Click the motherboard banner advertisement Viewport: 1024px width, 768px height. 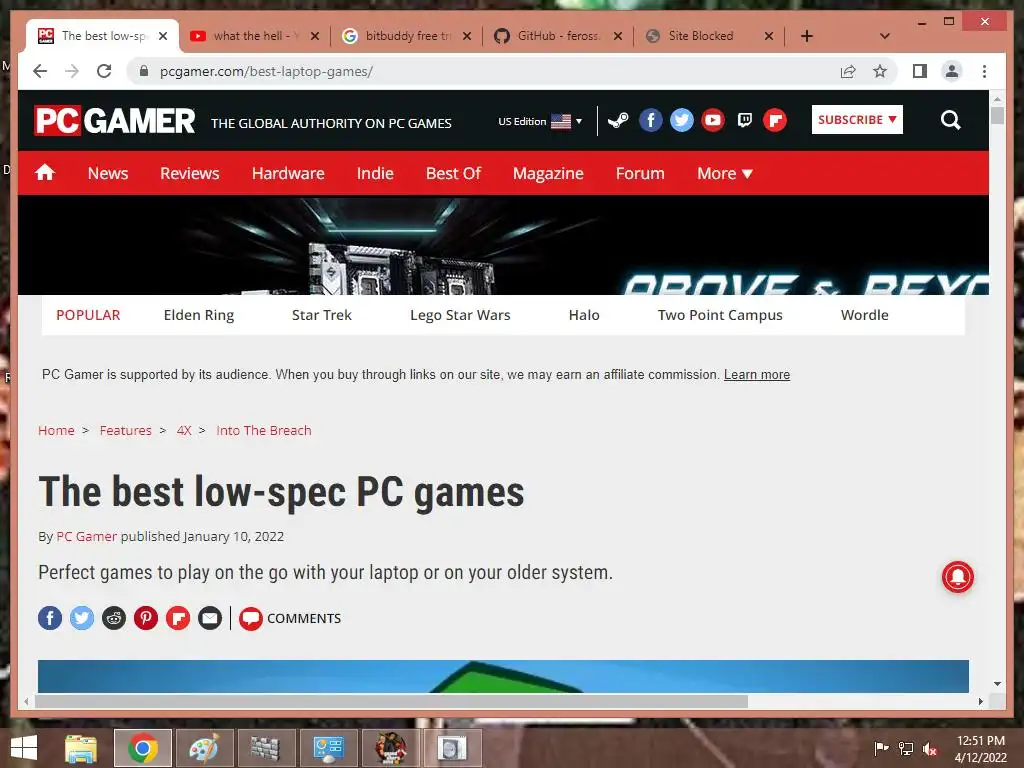503,246
